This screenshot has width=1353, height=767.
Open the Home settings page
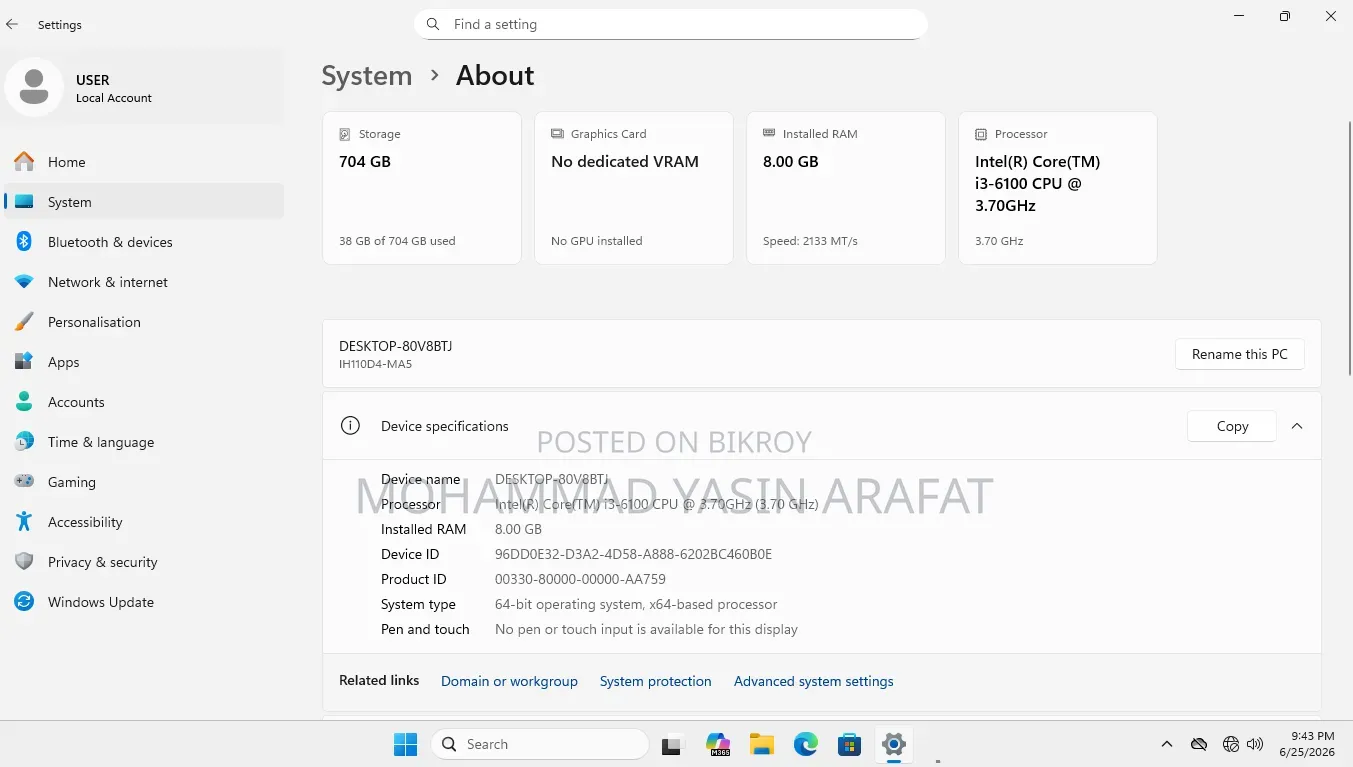(x=144, y=162)
